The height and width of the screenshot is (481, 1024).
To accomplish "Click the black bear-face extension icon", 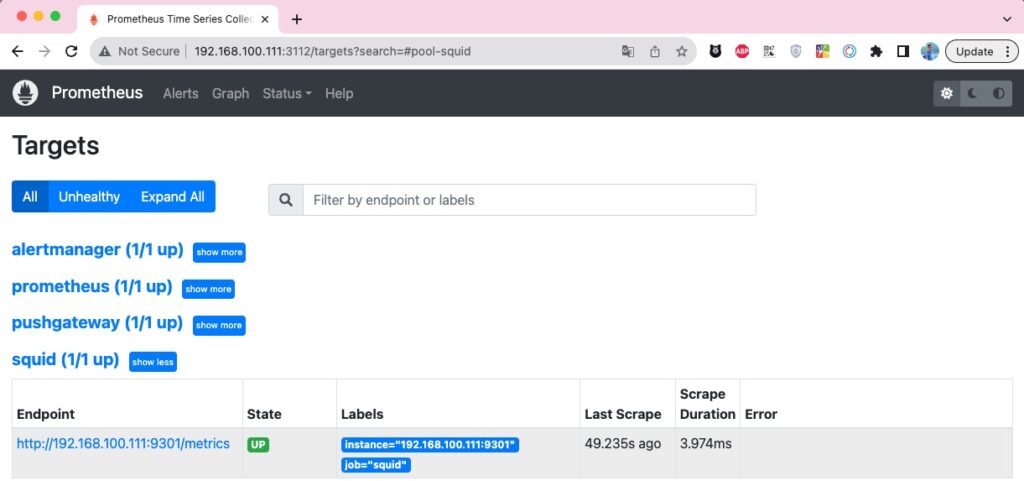I will [715, 52].
